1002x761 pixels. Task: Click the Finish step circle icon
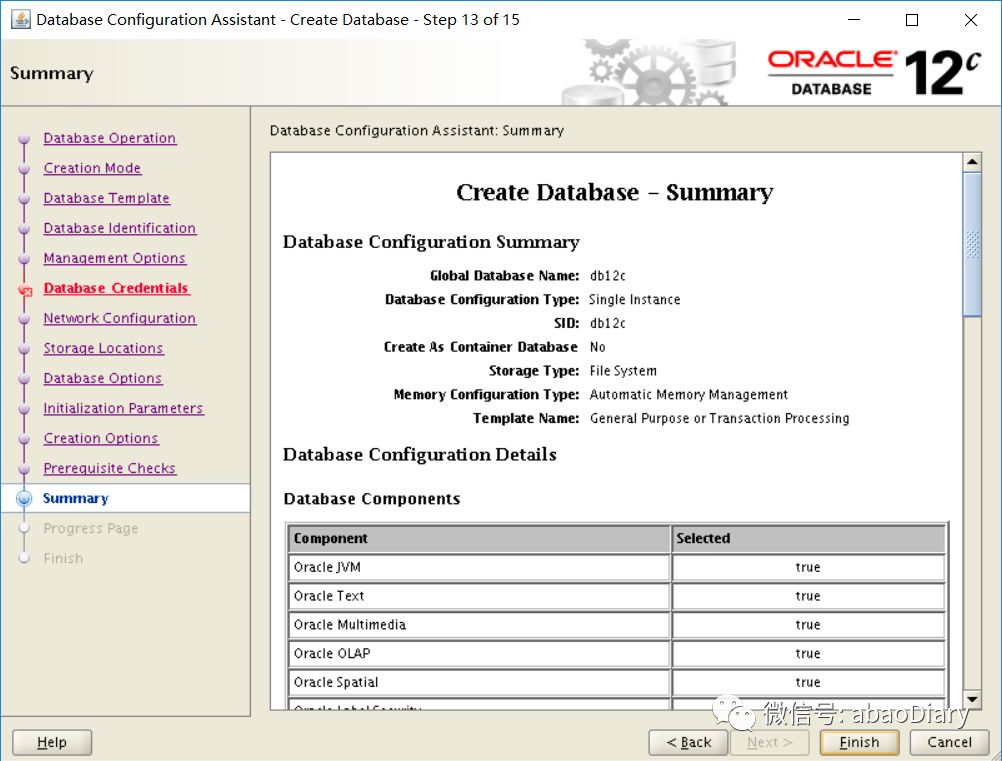coord(23,558)
